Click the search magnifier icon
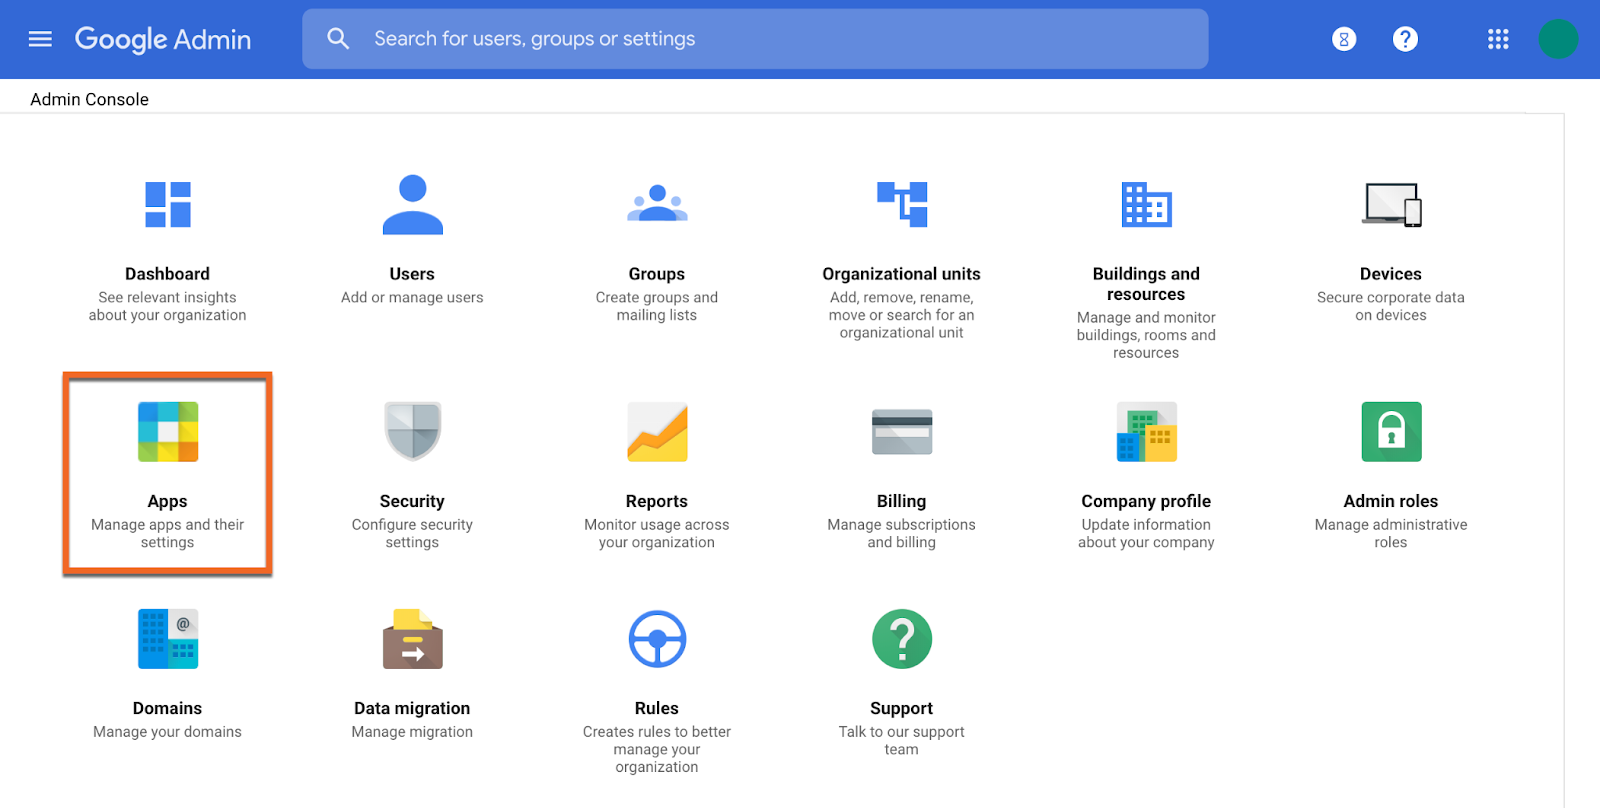1600x808 pixels. 338,39
